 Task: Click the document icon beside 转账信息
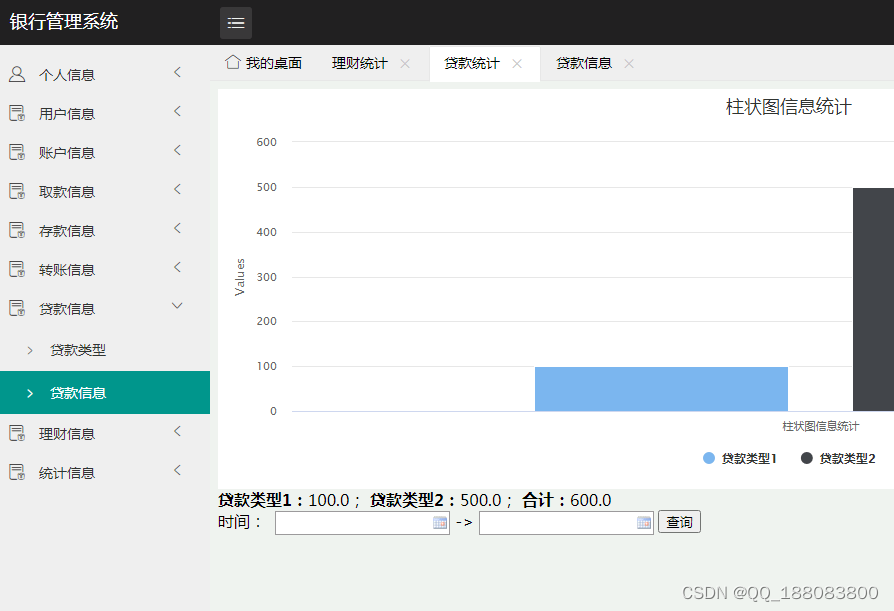(x=17, y=269)
